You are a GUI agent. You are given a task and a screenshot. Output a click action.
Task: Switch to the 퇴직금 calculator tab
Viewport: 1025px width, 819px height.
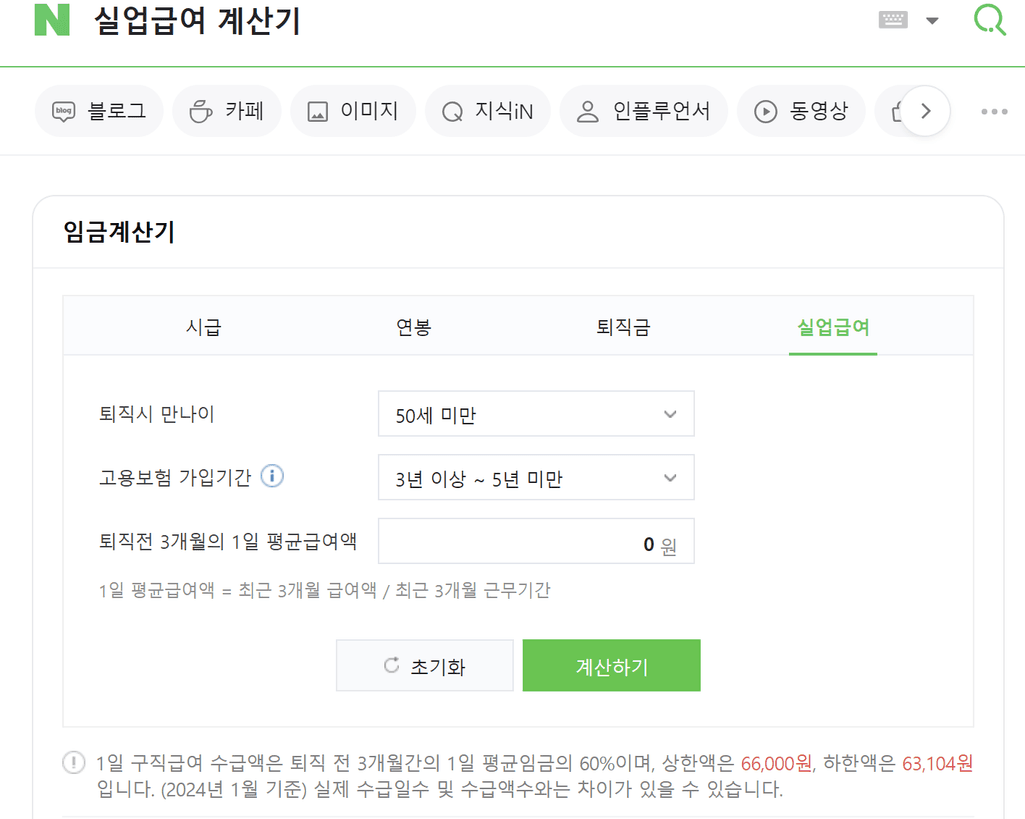coord(623,327)
